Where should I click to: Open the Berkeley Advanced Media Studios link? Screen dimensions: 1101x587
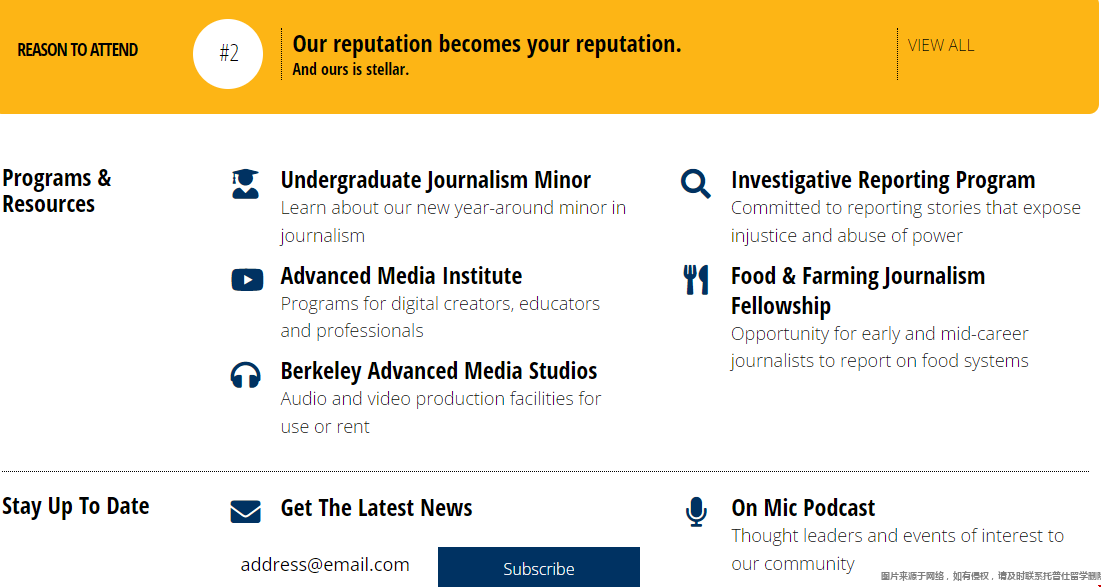click(439, 371)
